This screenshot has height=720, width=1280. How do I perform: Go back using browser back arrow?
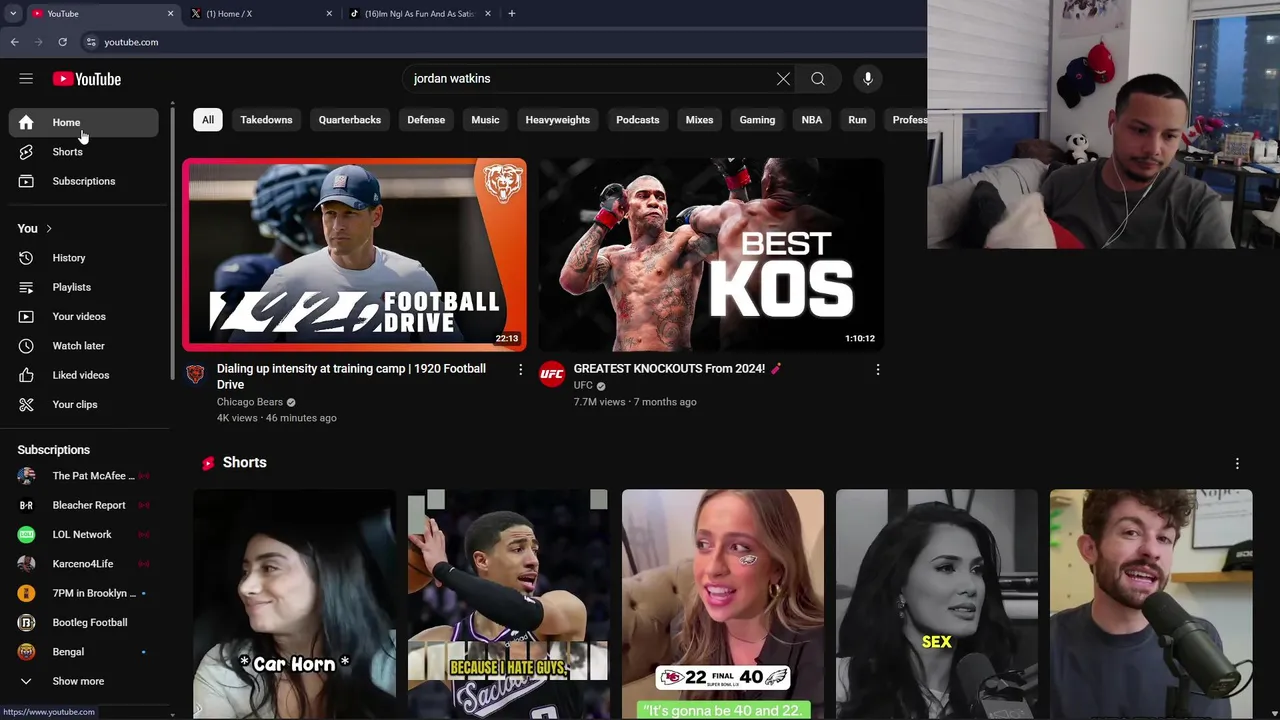(x=14, y=42)
